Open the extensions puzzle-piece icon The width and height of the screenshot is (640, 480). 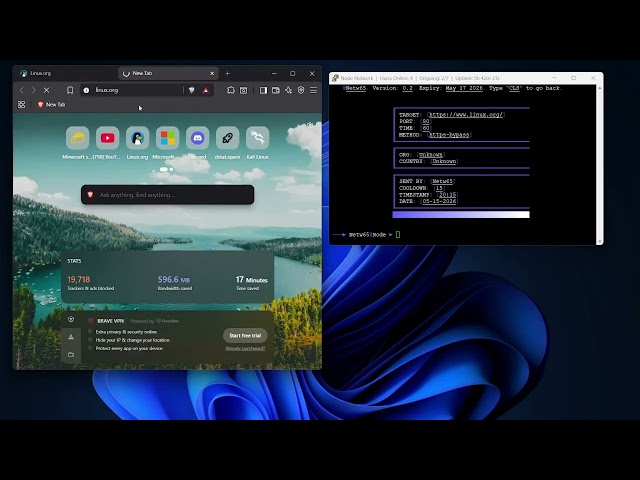pos(231,90)
